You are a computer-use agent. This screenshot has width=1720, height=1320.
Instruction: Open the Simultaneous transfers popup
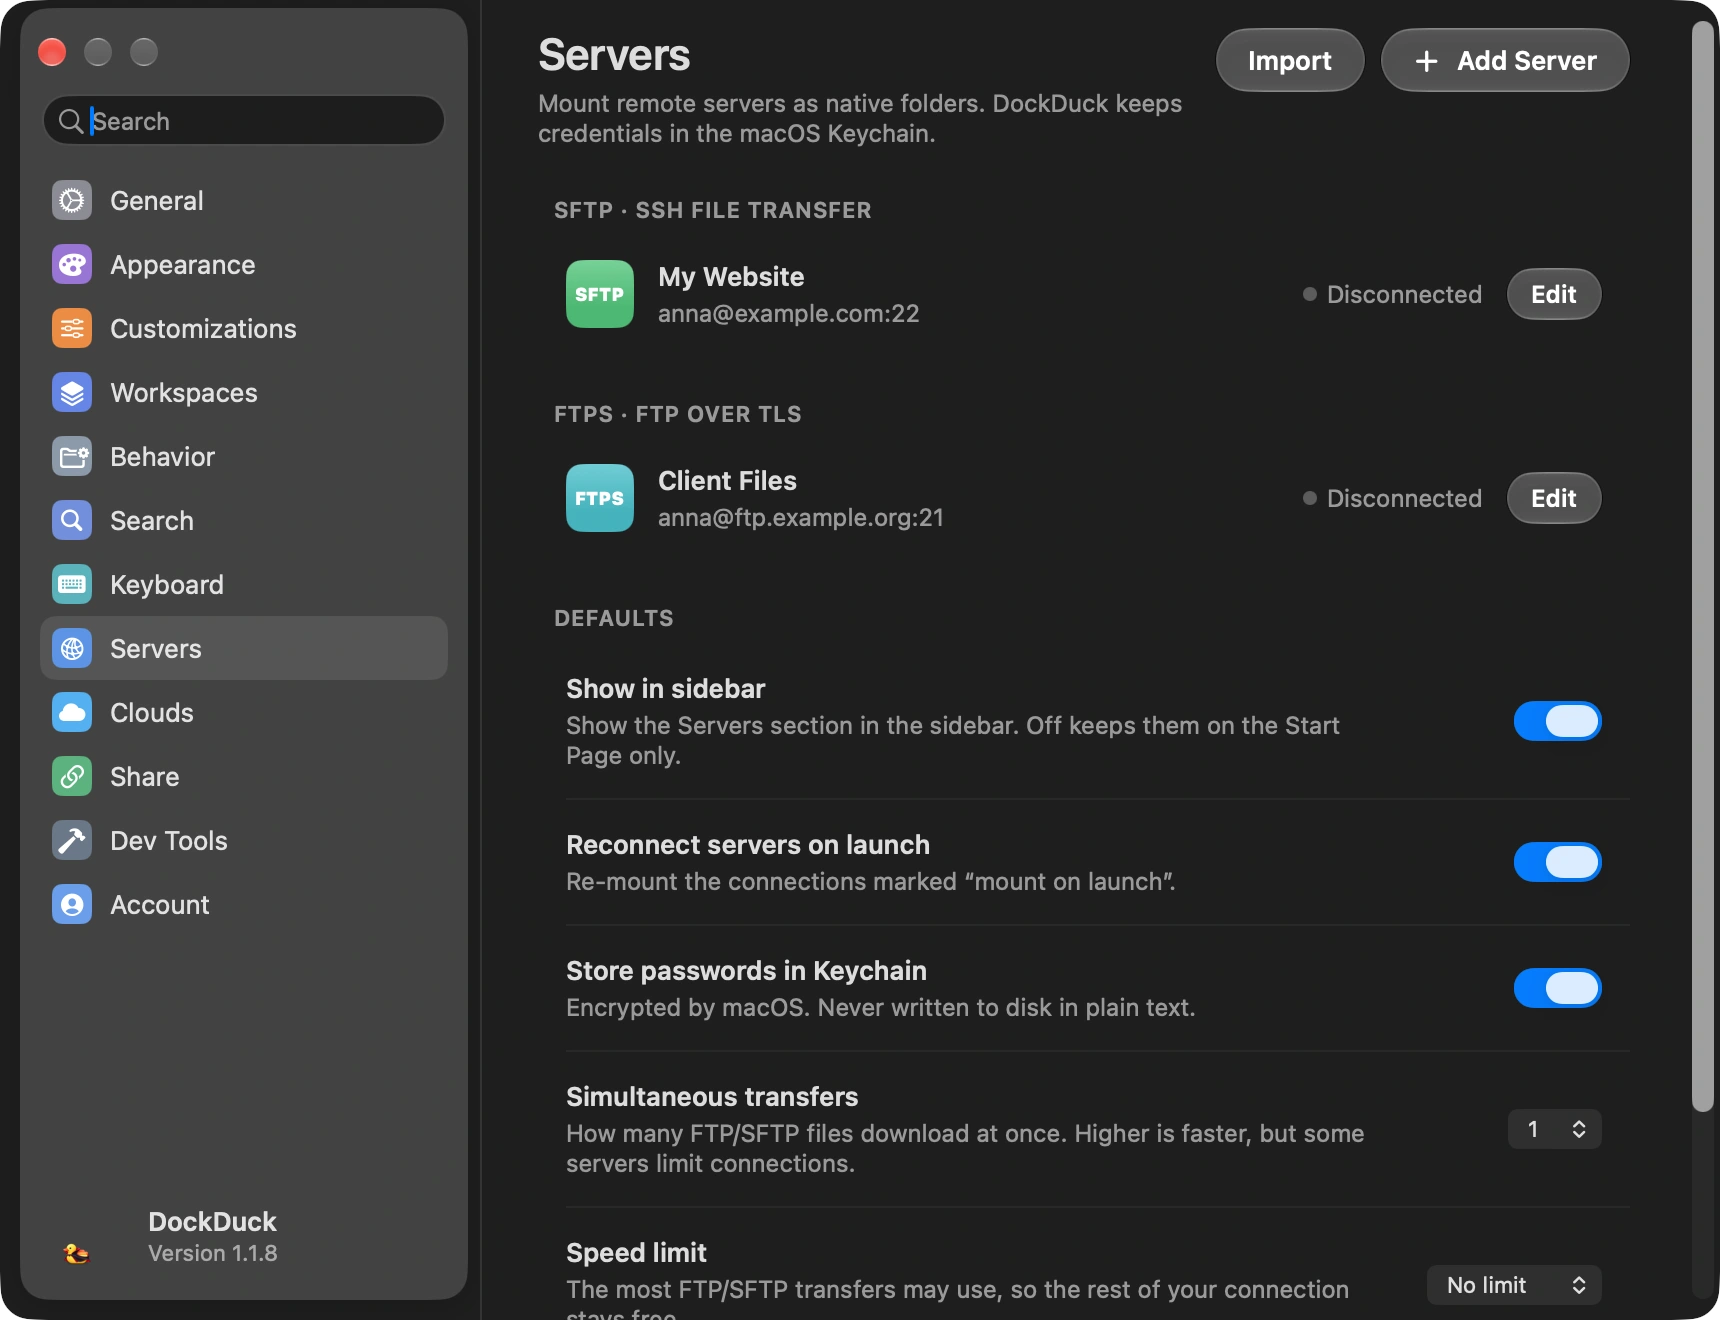coord(1555,1129)
